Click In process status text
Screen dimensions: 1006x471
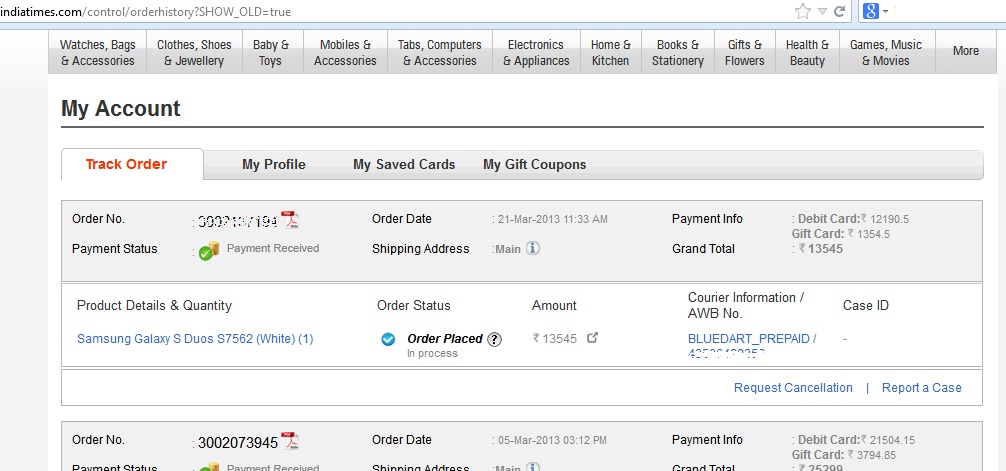(432, 354)
